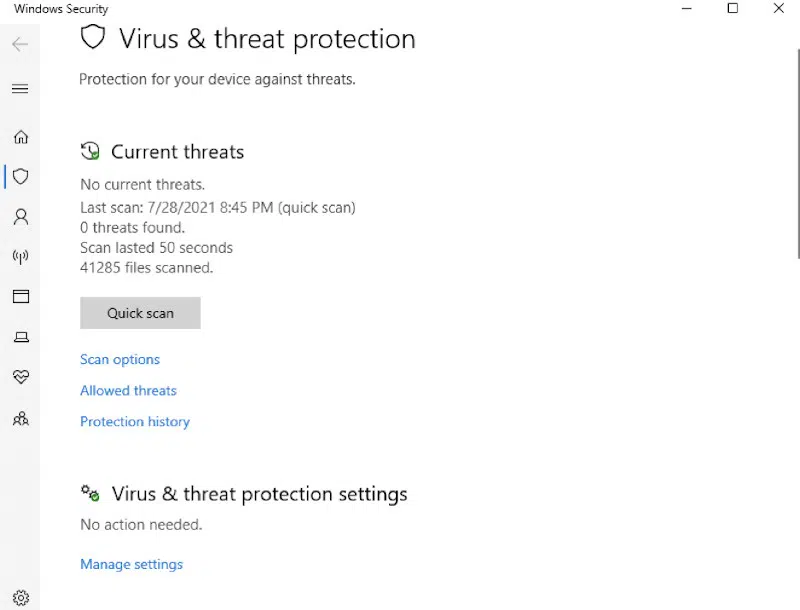Viewport: 800px width, 610px height.
Task: Open Family options via the family icon
Action: 21,419
